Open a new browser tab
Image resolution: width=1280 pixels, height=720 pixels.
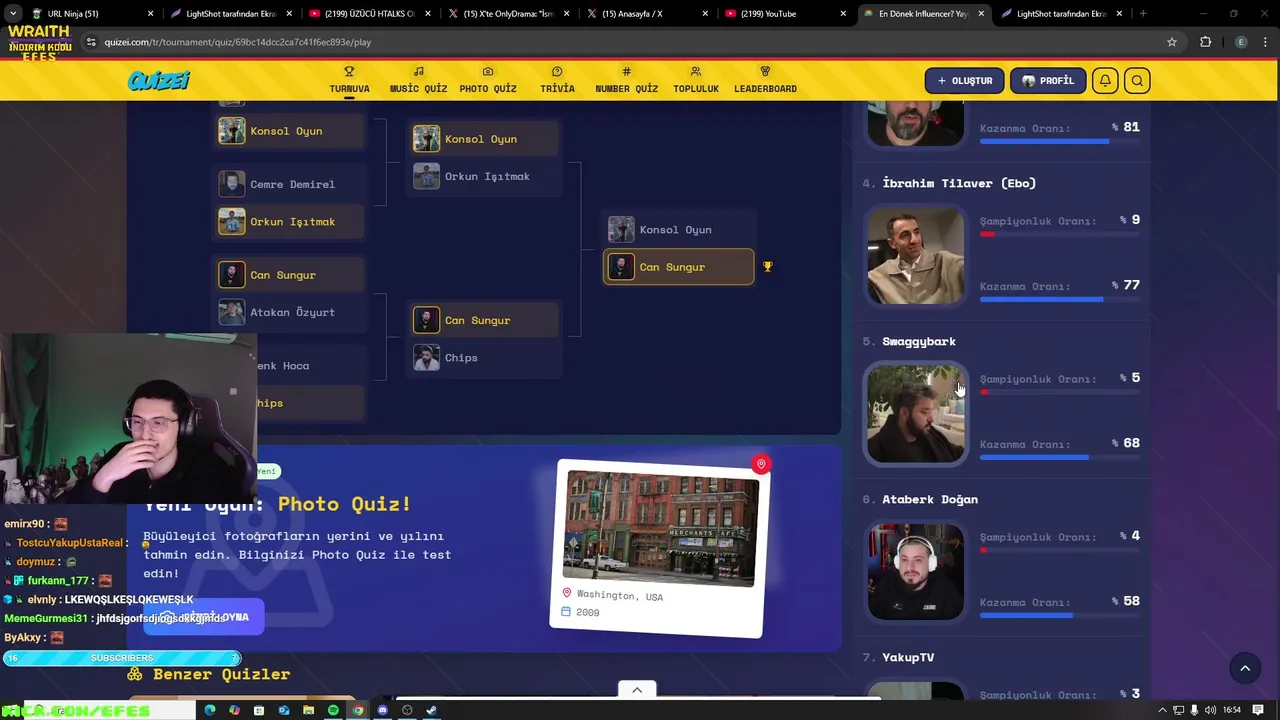click(1143, 14)
